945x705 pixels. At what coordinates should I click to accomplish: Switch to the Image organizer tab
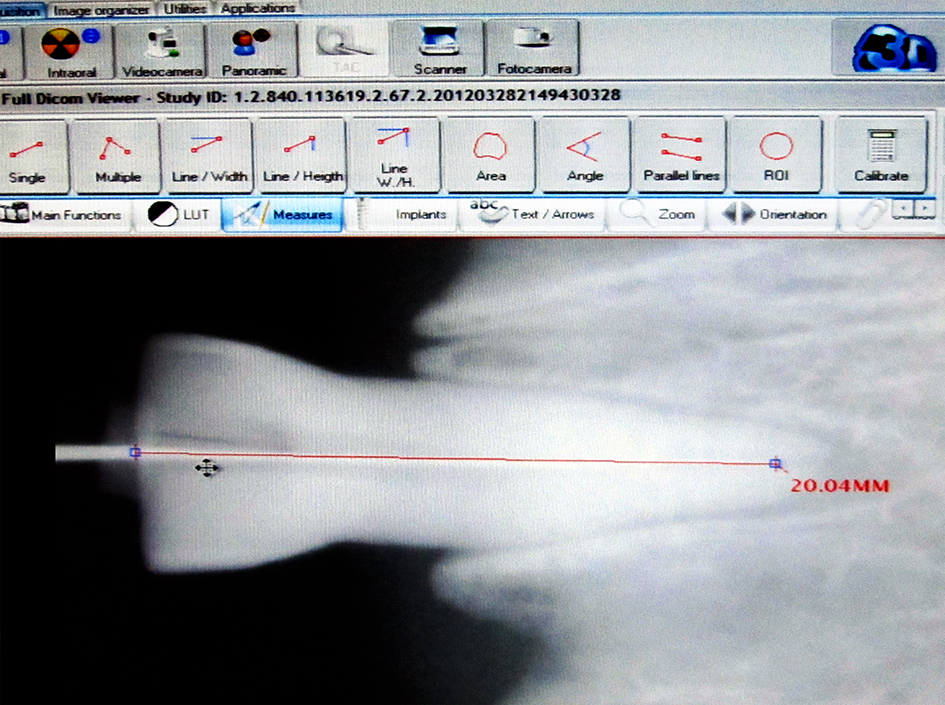(102, 9)
